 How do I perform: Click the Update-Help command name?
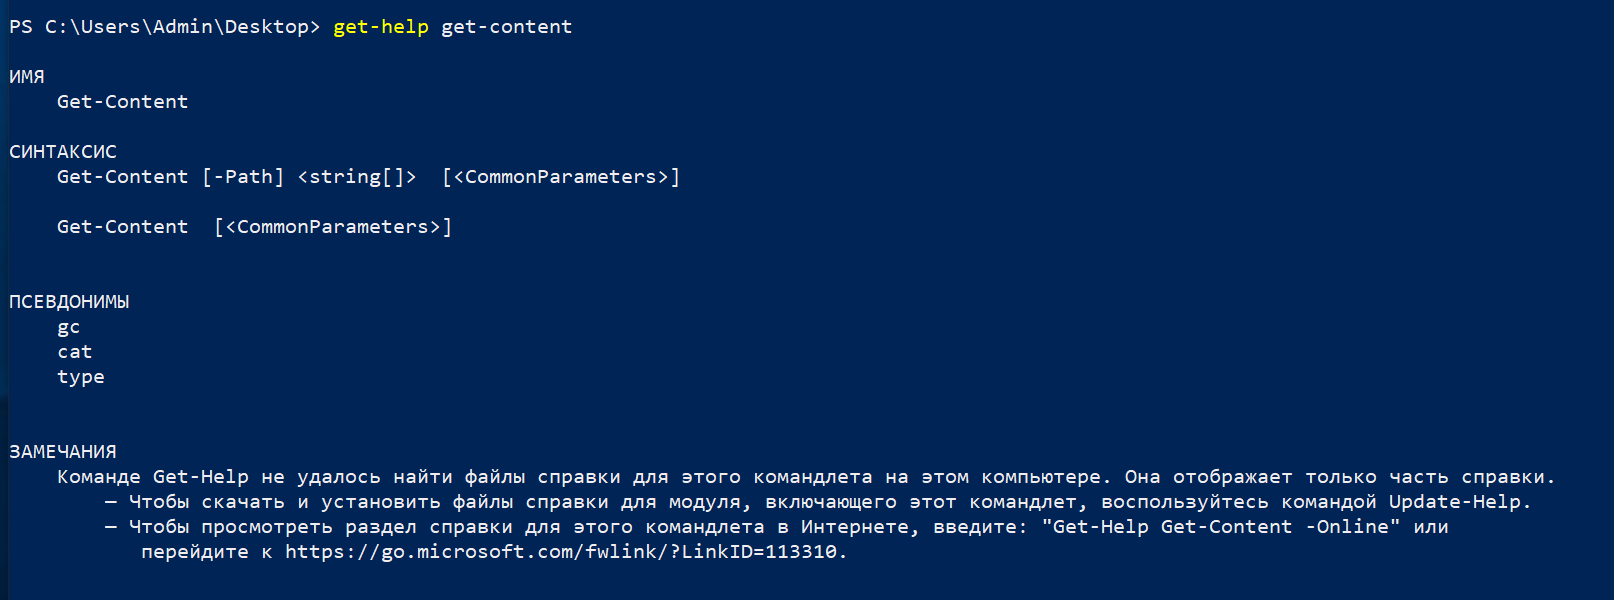pos(1454,502)
